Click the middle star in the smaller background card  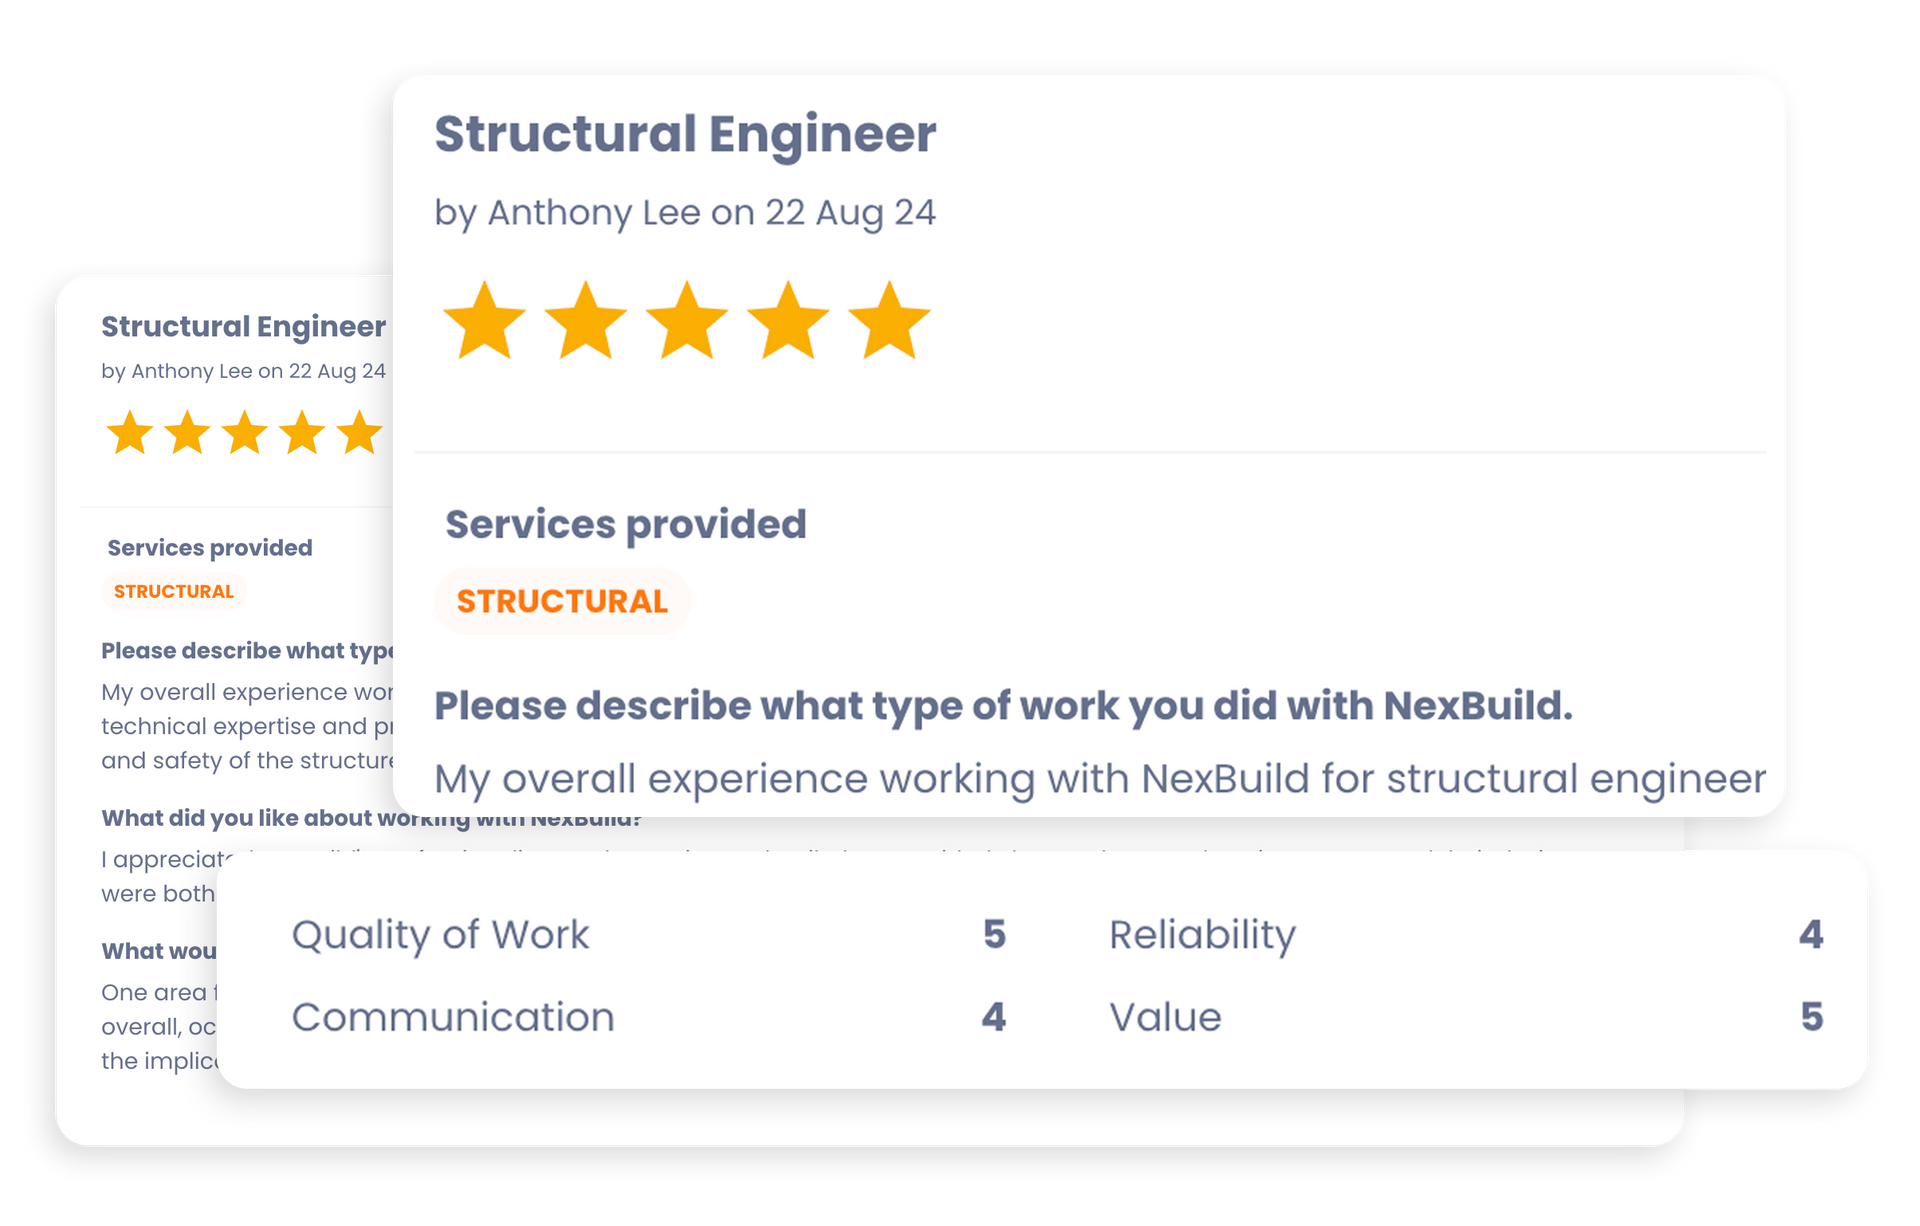pos(245,434)
